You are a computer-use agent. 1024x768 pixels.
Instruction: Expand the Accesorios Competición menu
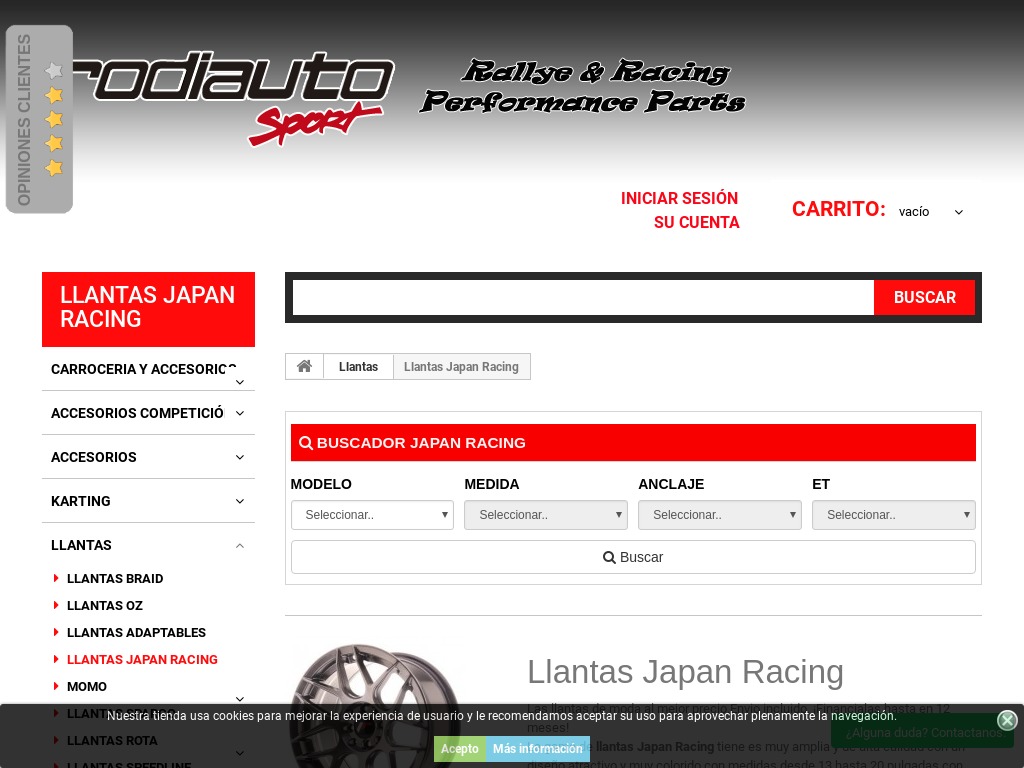(240, 413)
